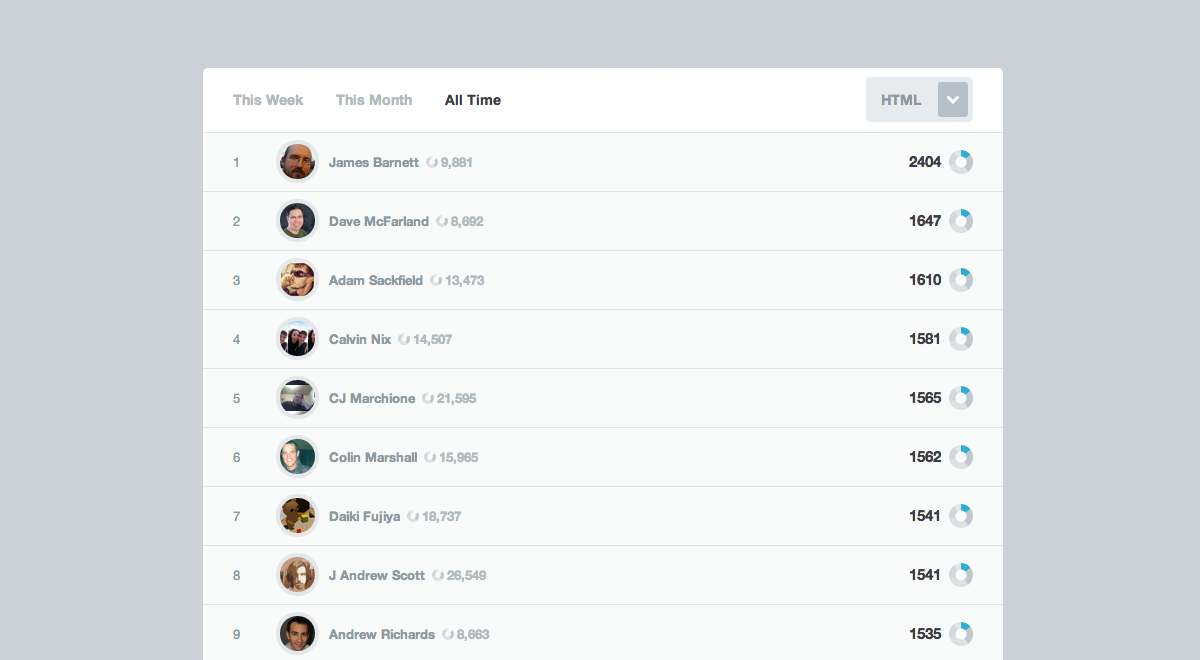Click the donut chart icon beside 1565
The height and width of the screenshot is (660, 1200).
coord(961,398)
